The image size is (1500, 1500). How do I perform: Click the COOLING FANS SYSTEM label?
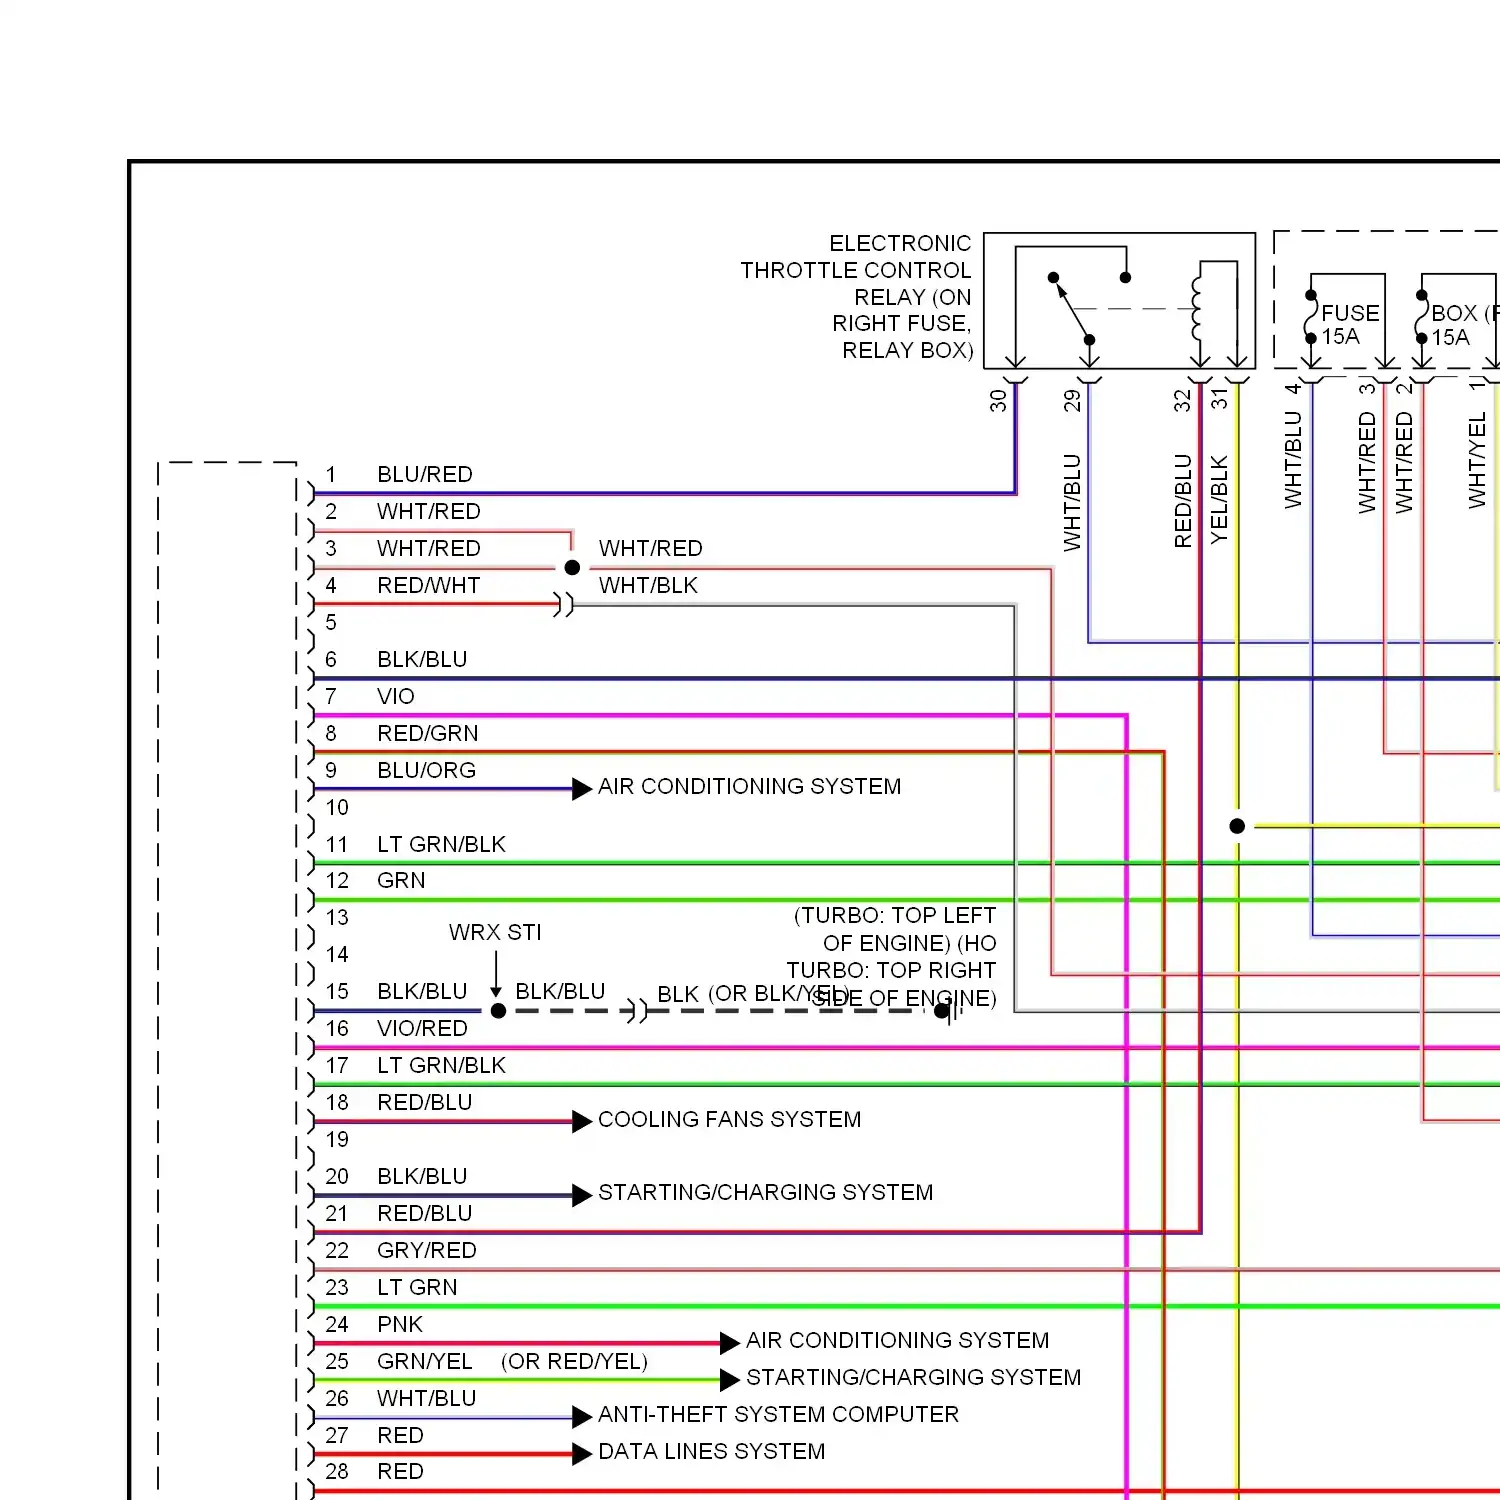[730, 1119]
